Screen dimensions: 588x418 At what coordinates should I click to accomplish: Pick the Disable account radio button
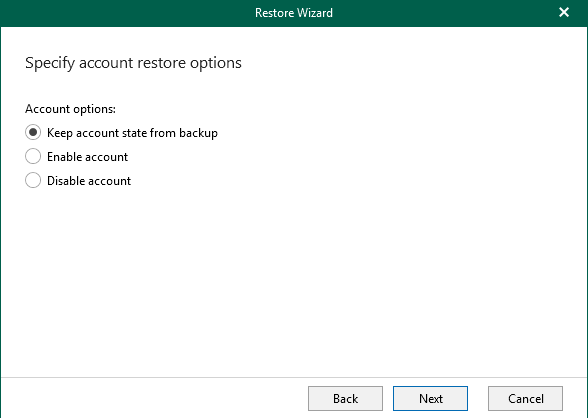tap(33, 180)
